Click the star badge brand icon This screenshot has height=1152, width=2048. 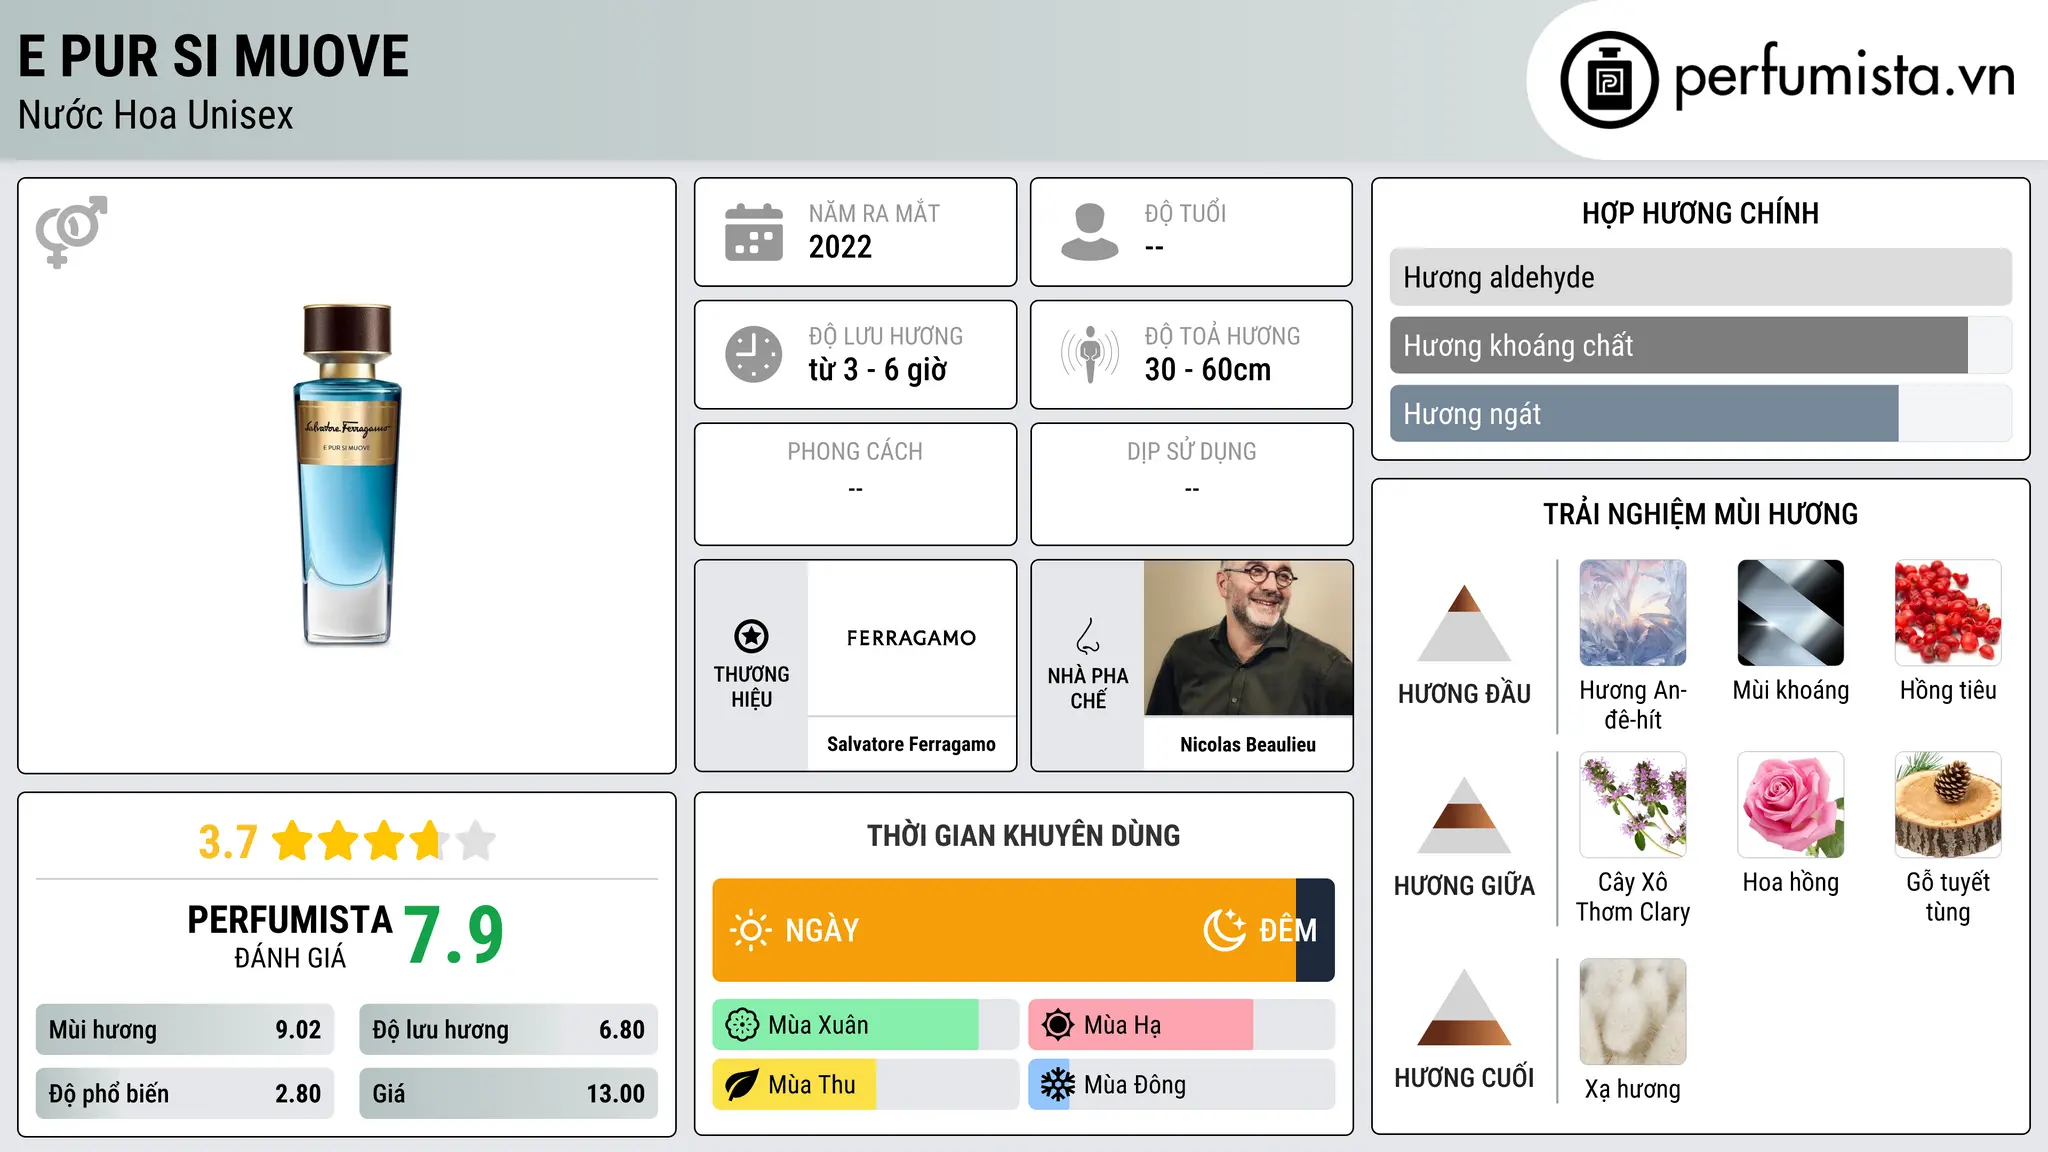pos(752,636)
